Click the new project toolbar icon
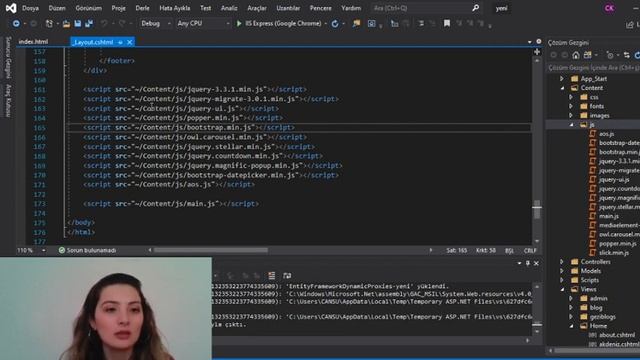 (x=49, y=24)
